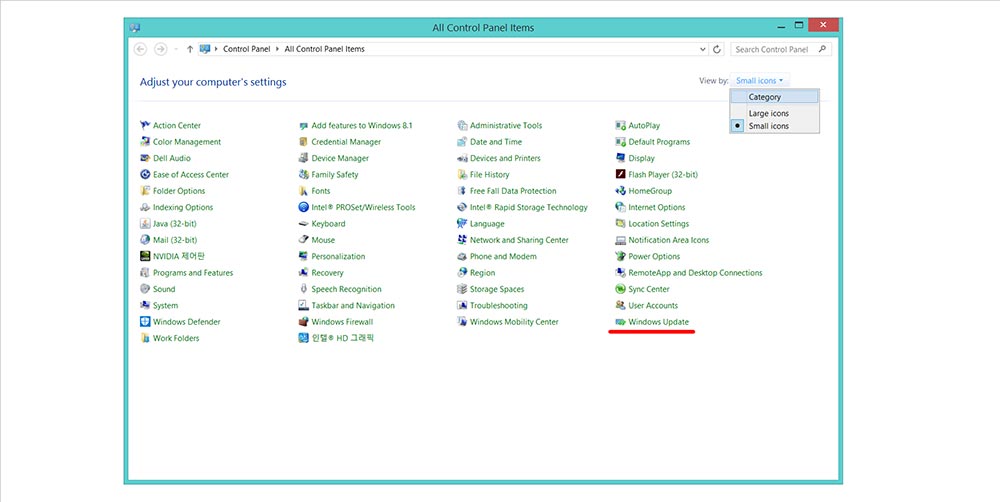Click the Mouse icon

point(304,240)
